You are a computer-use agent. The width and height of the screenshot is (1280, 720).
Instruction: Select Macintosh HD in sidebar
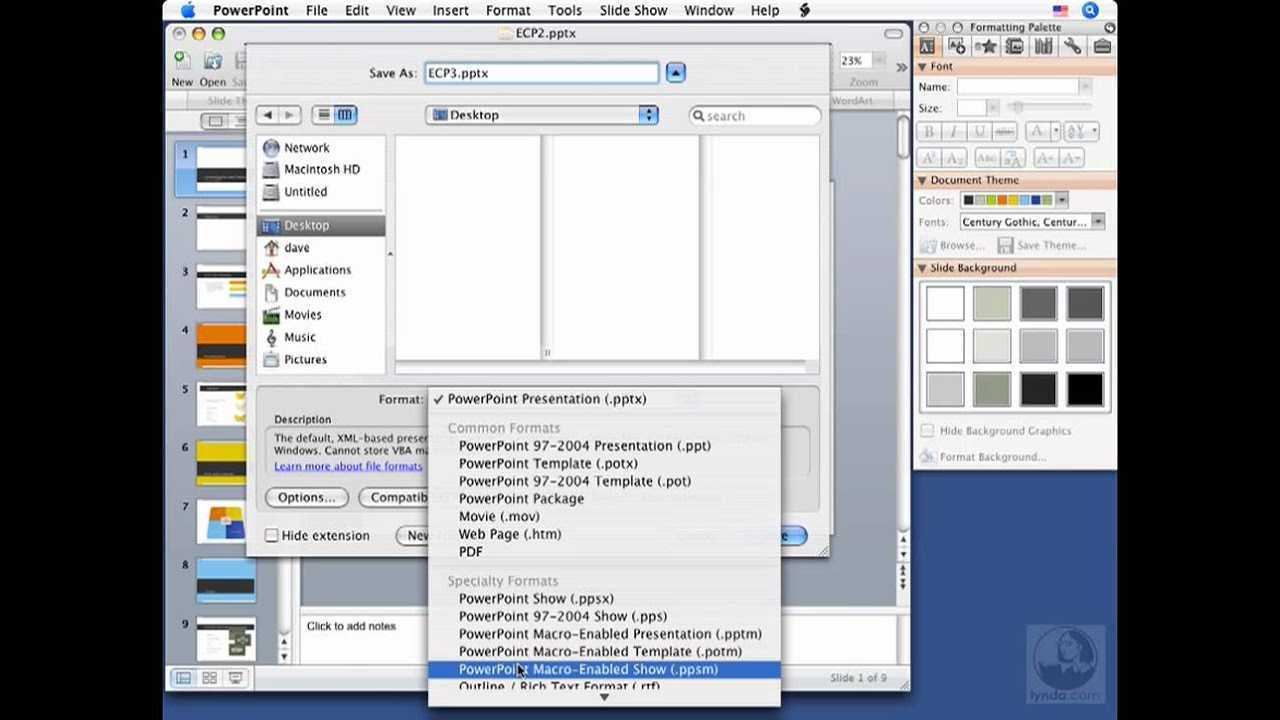[x=320, y=170]
